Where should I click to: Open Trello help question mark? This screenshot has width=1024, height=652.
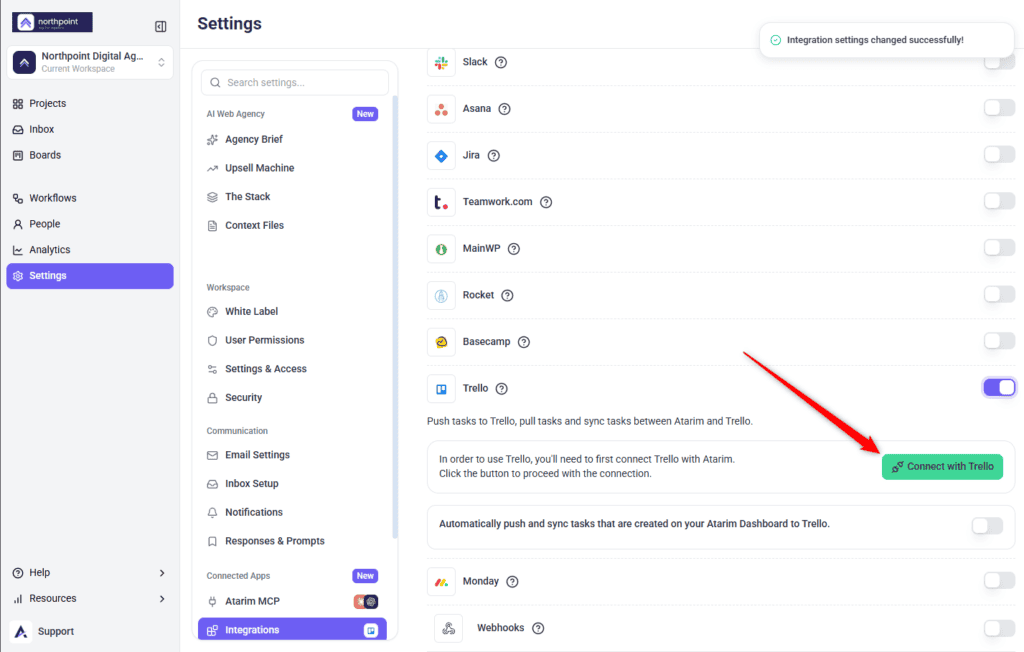tap(502, 389)
